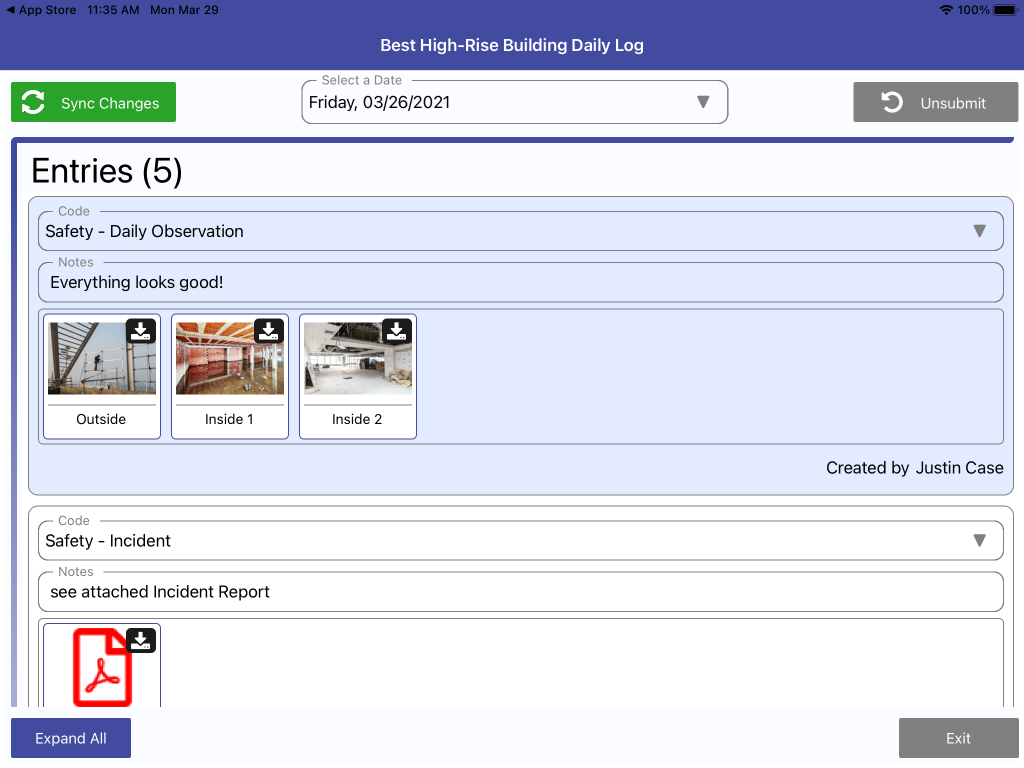
Task: Click the 'Outside' photo caption
Action: (x=101, y=419)
